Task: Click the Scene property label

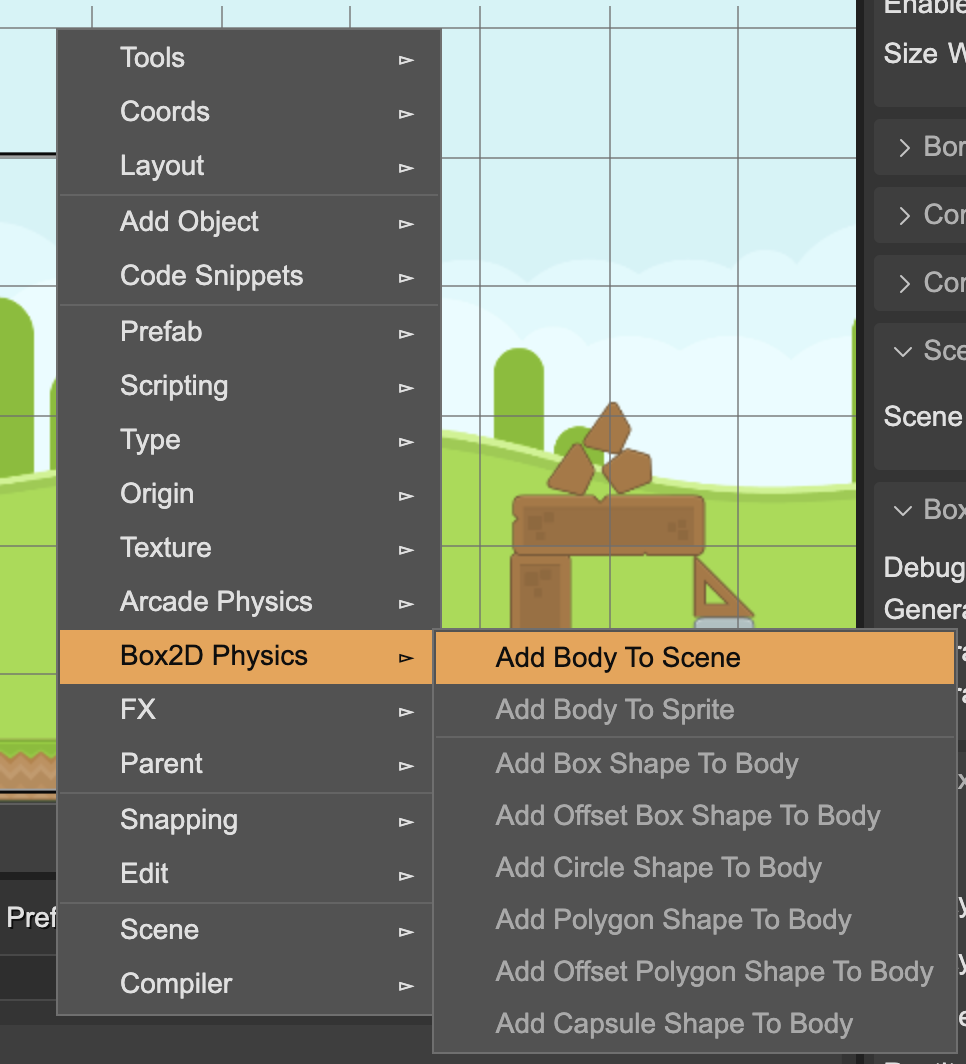Action: 923,417
